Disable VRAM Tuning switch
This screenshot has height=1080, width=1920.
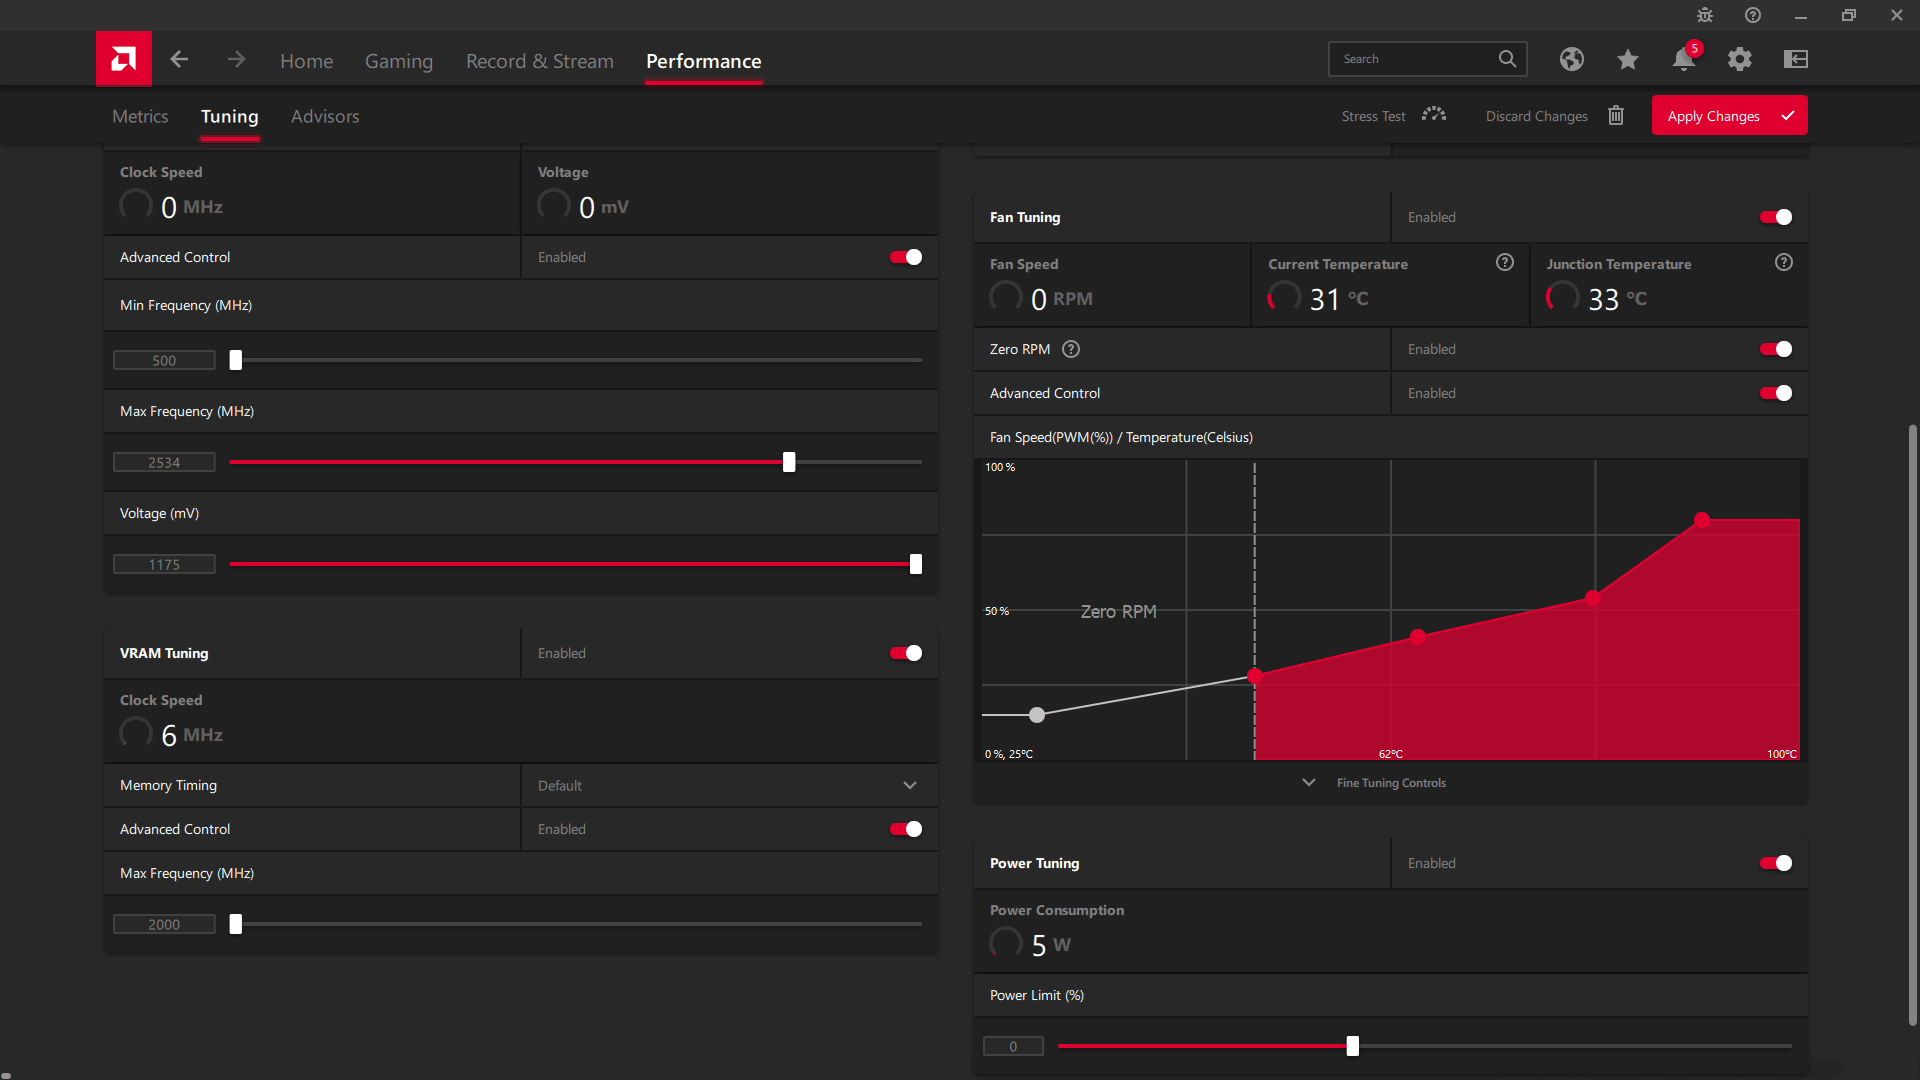[x=906, y=653]
